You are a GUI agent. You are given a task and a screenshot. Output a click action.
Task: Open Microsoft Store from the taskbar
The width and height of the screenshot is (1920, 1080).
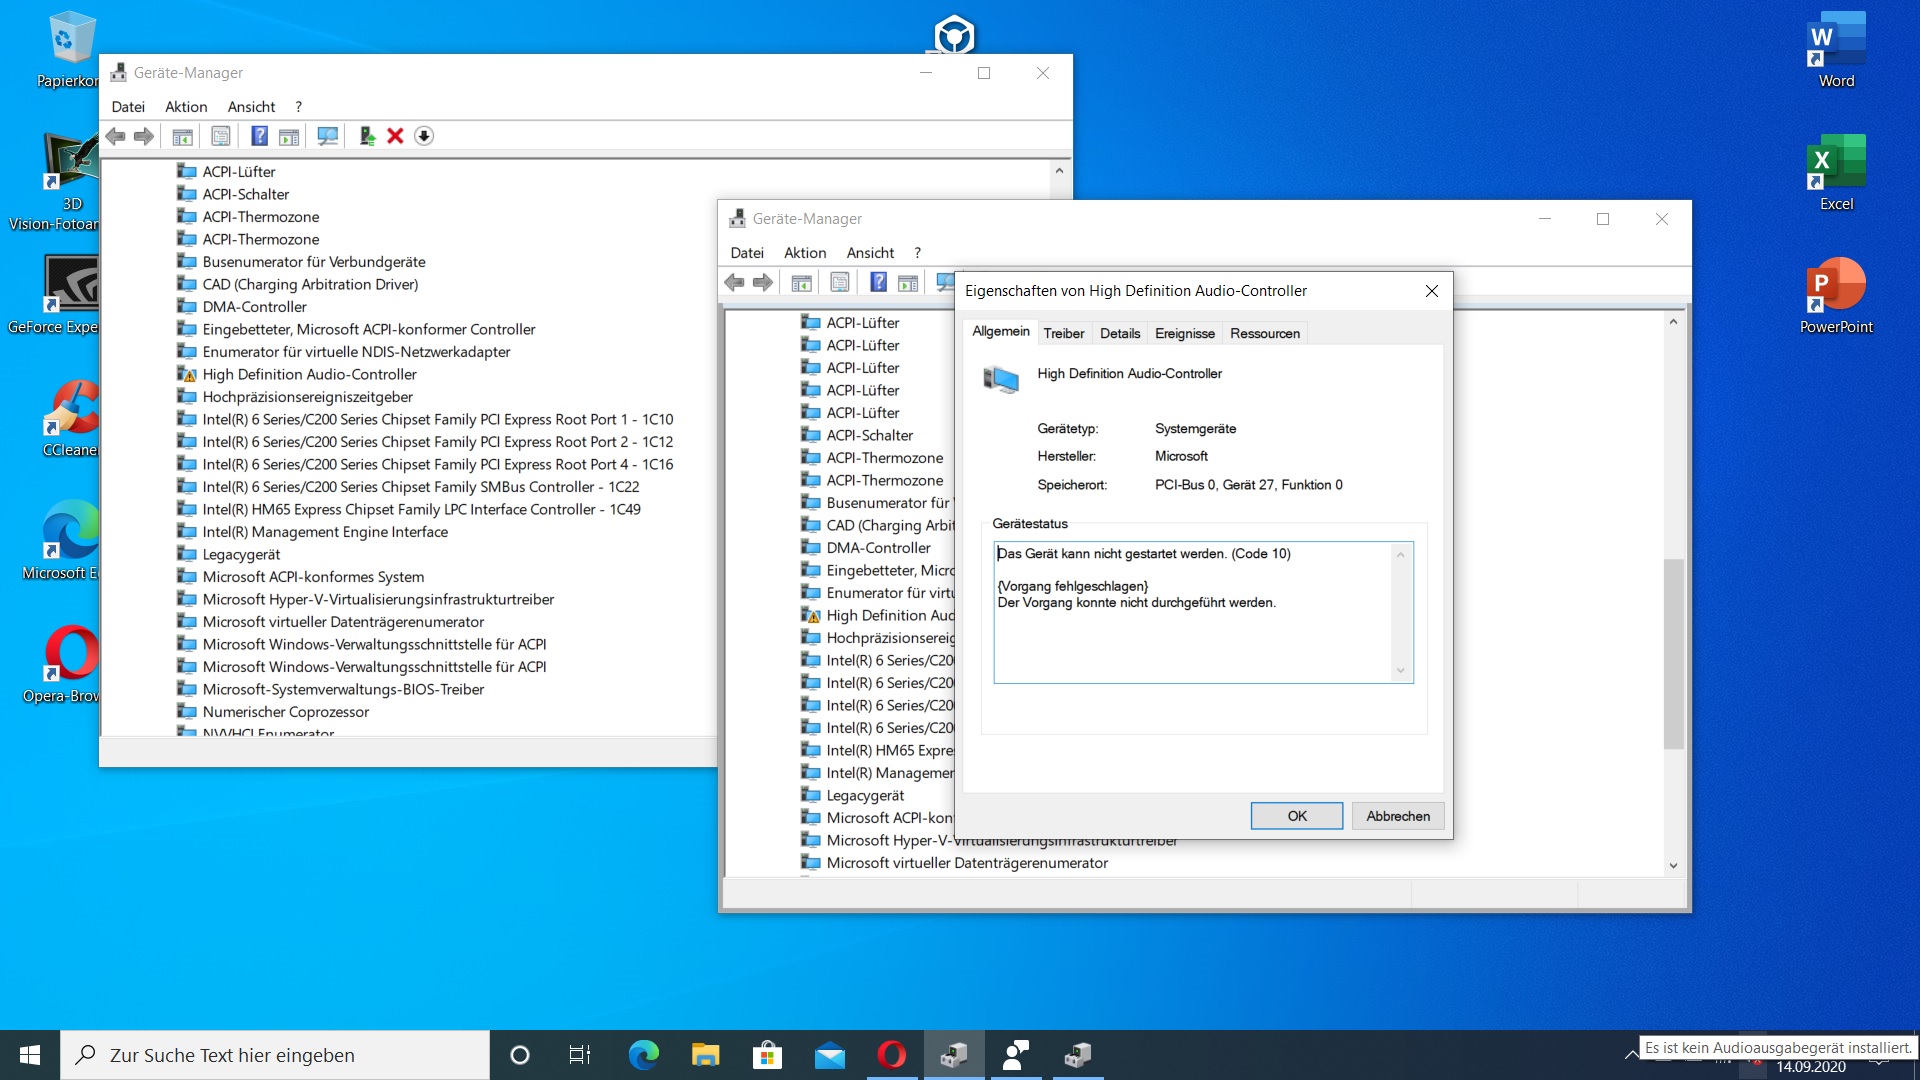(x=767, y=1055)
